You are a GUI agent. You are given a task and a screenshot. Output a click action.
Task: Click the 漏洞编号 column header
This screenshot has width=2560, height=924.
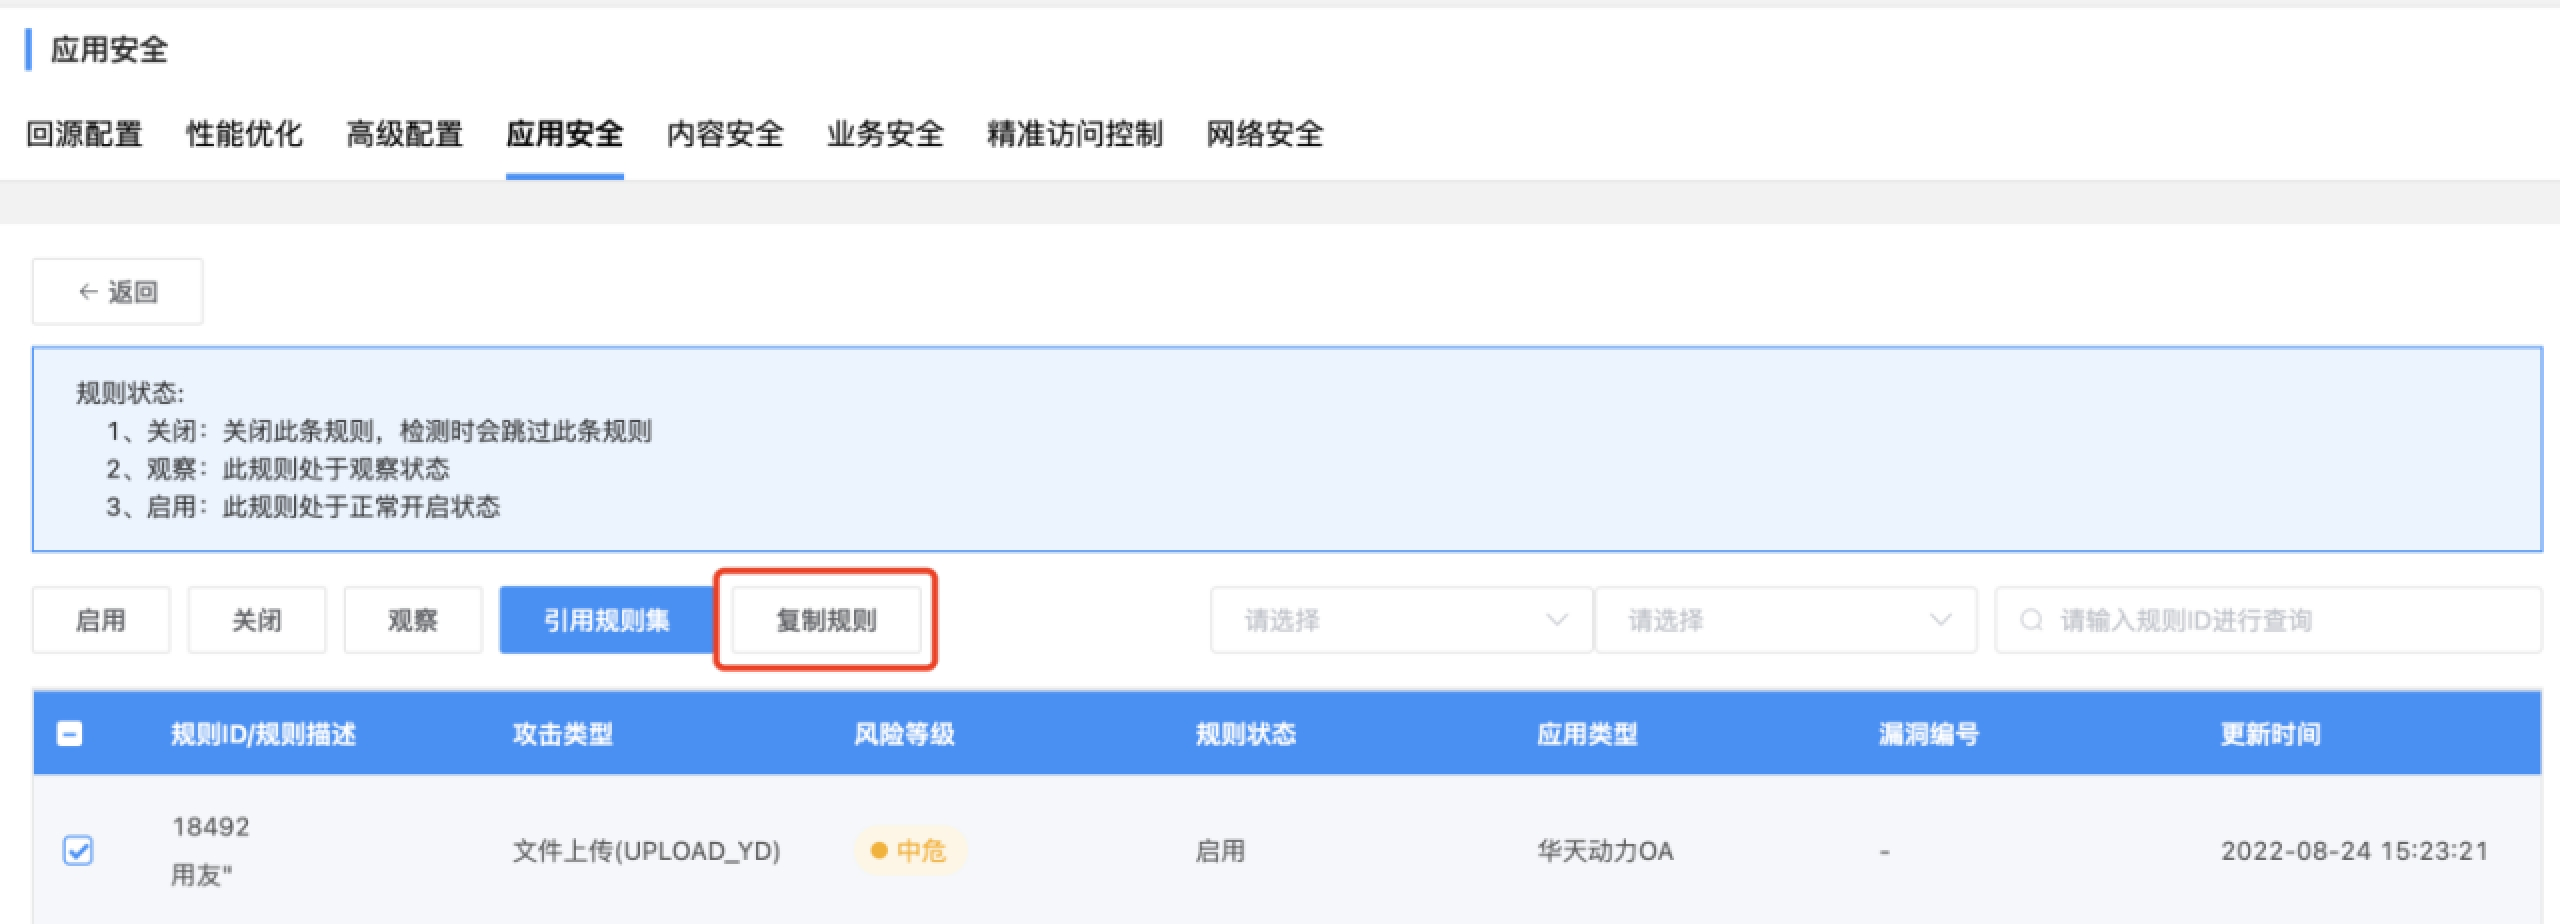pos(1929,734)
